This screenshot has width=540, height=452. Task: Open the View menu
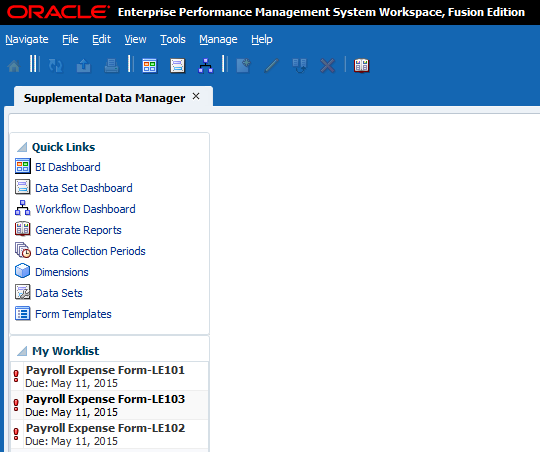(x=135, y=39)
